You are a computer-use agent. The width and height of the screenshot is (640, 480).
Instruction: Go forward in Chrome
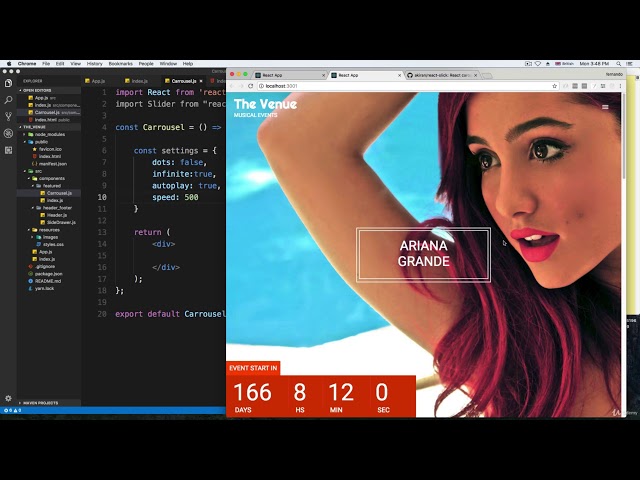pyautogui.click(x=241, y=86)
